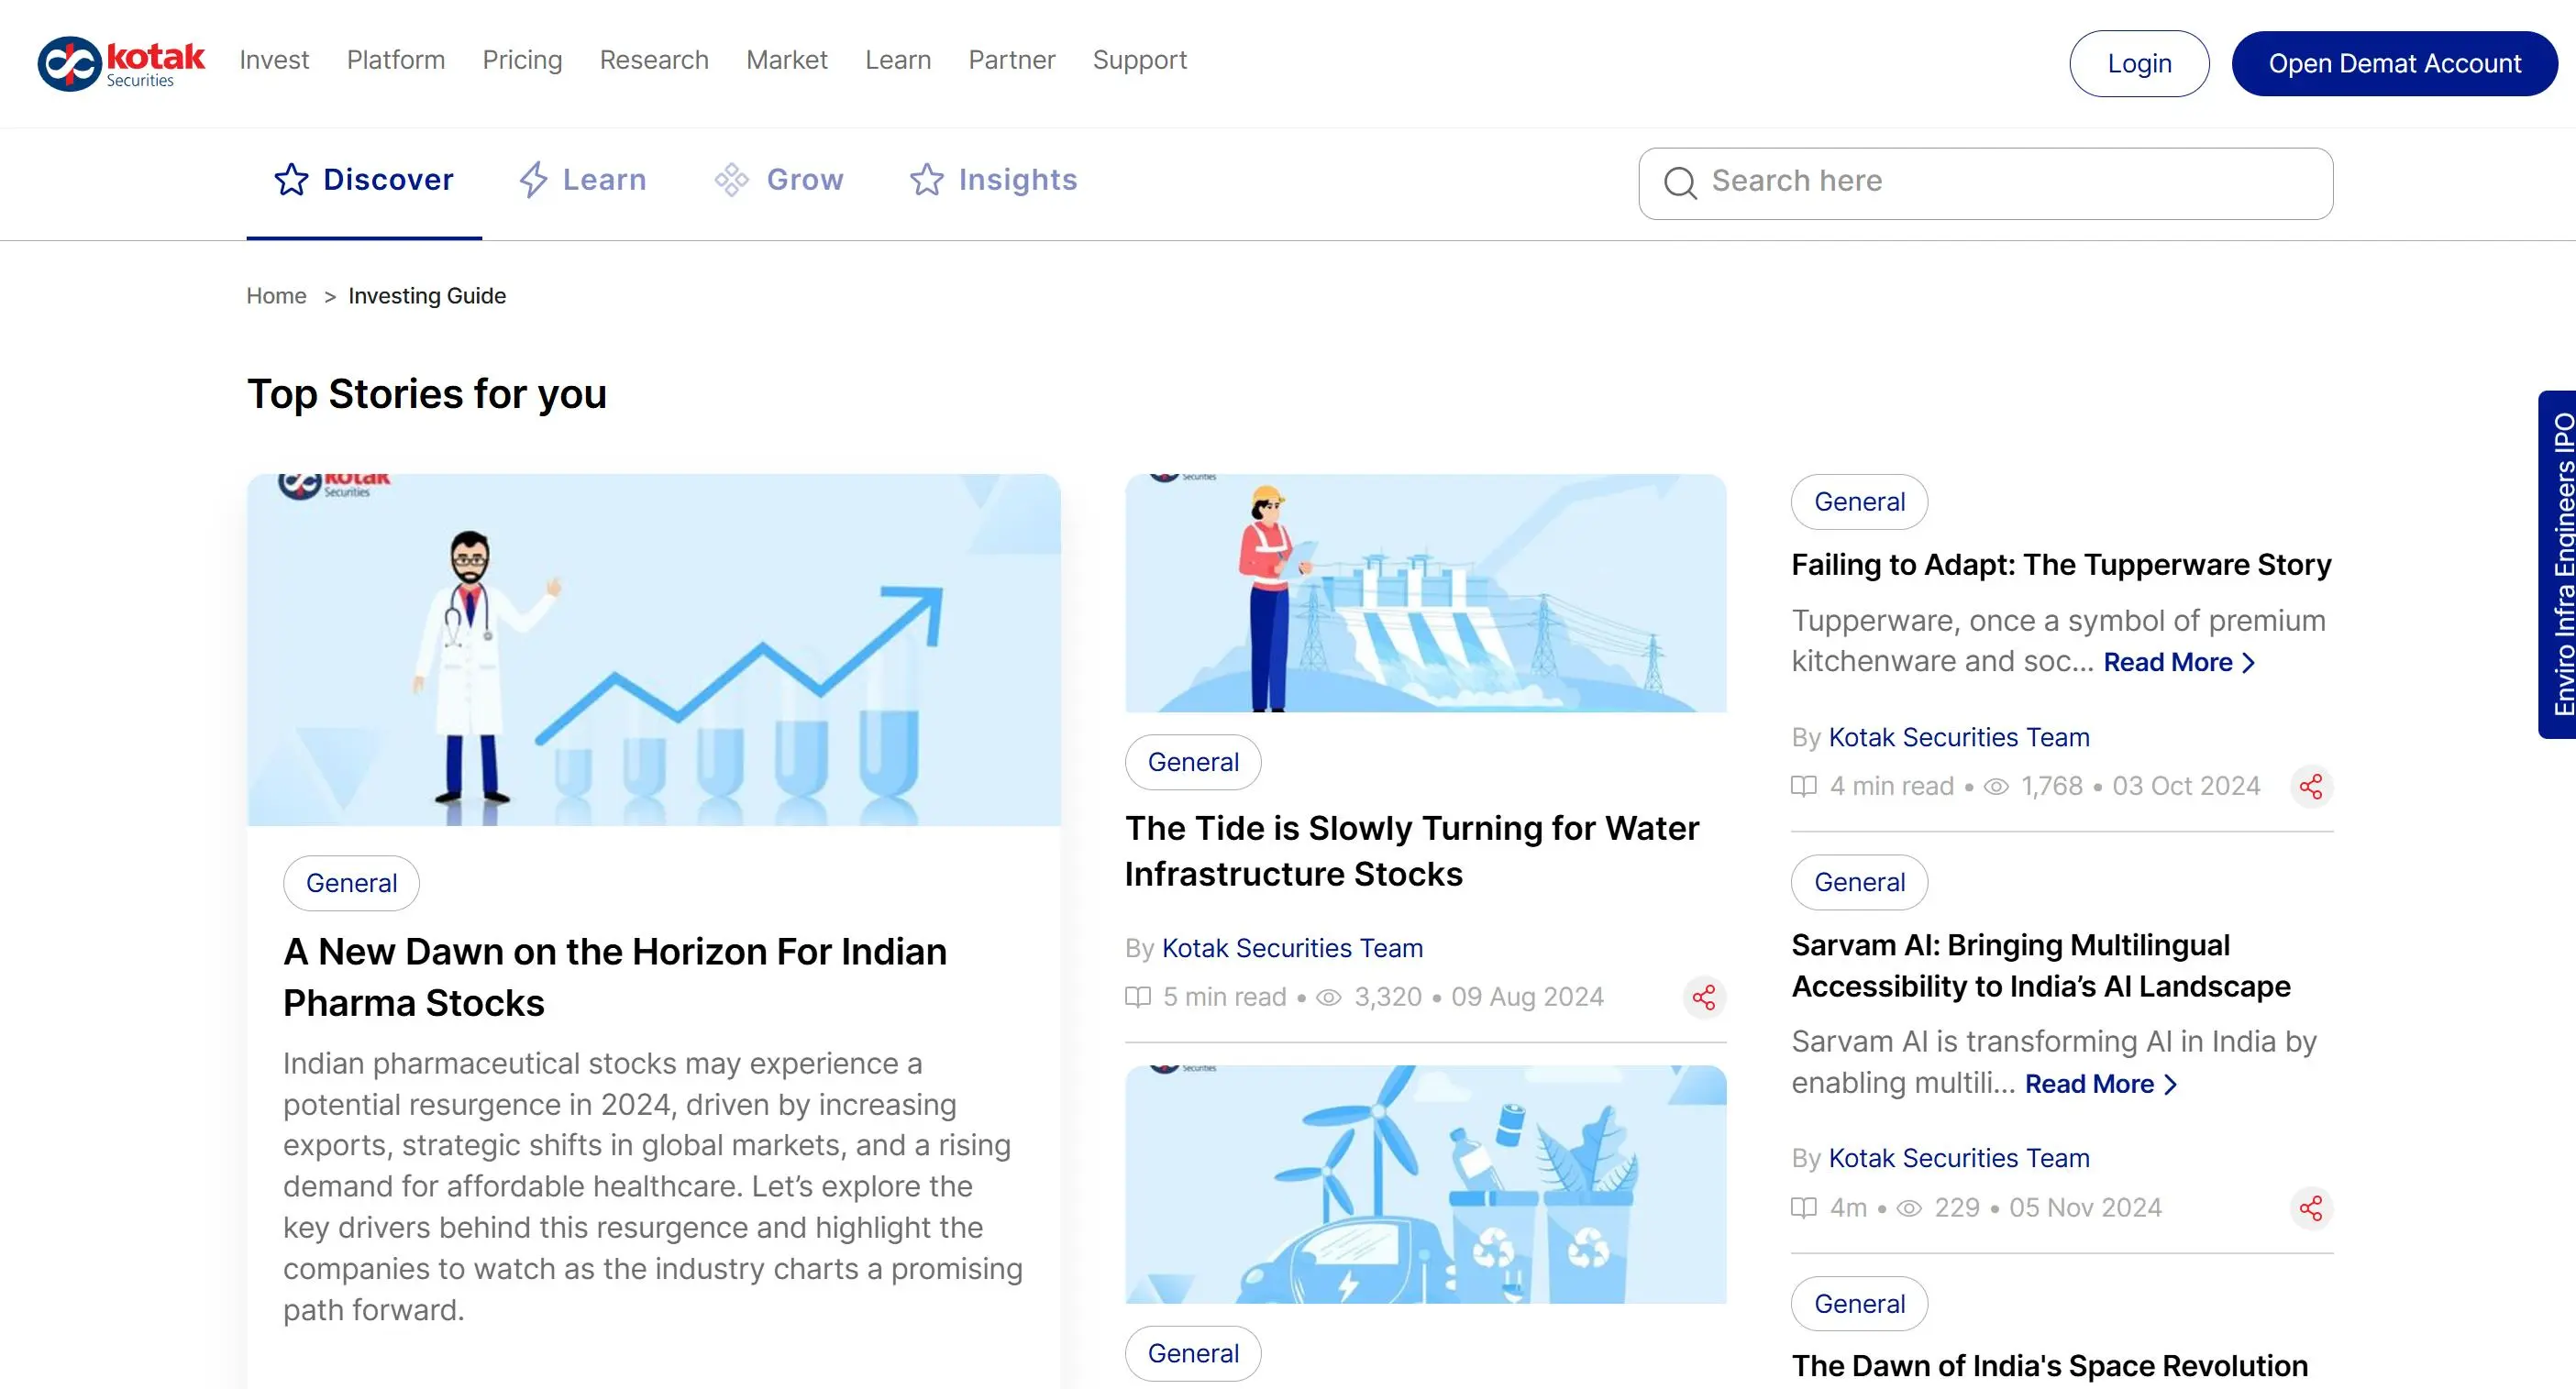Click the '5 min read' label

pos(1225,997)
